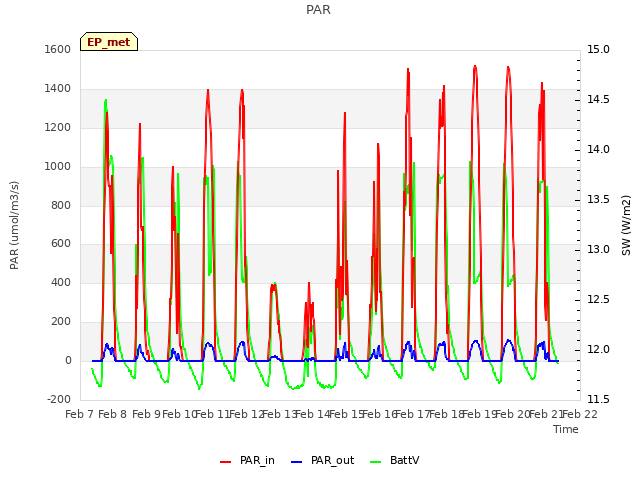The image size is (640, 480).
Task: Click the Feb 16 date tick label
Action: pyautogui.click(x=379, y=415)
